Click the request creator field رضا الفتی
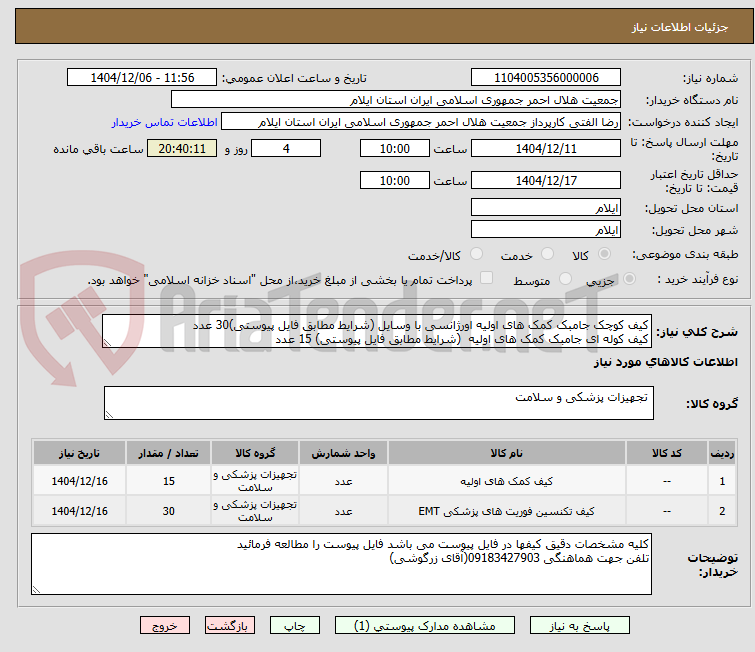 [x=421, y=122]
